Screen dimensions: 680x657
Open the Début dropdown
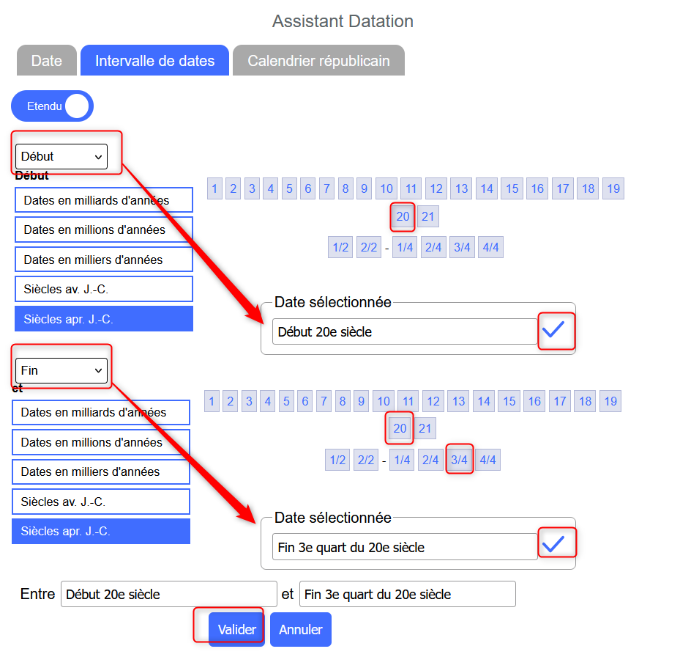click(62, 156)
